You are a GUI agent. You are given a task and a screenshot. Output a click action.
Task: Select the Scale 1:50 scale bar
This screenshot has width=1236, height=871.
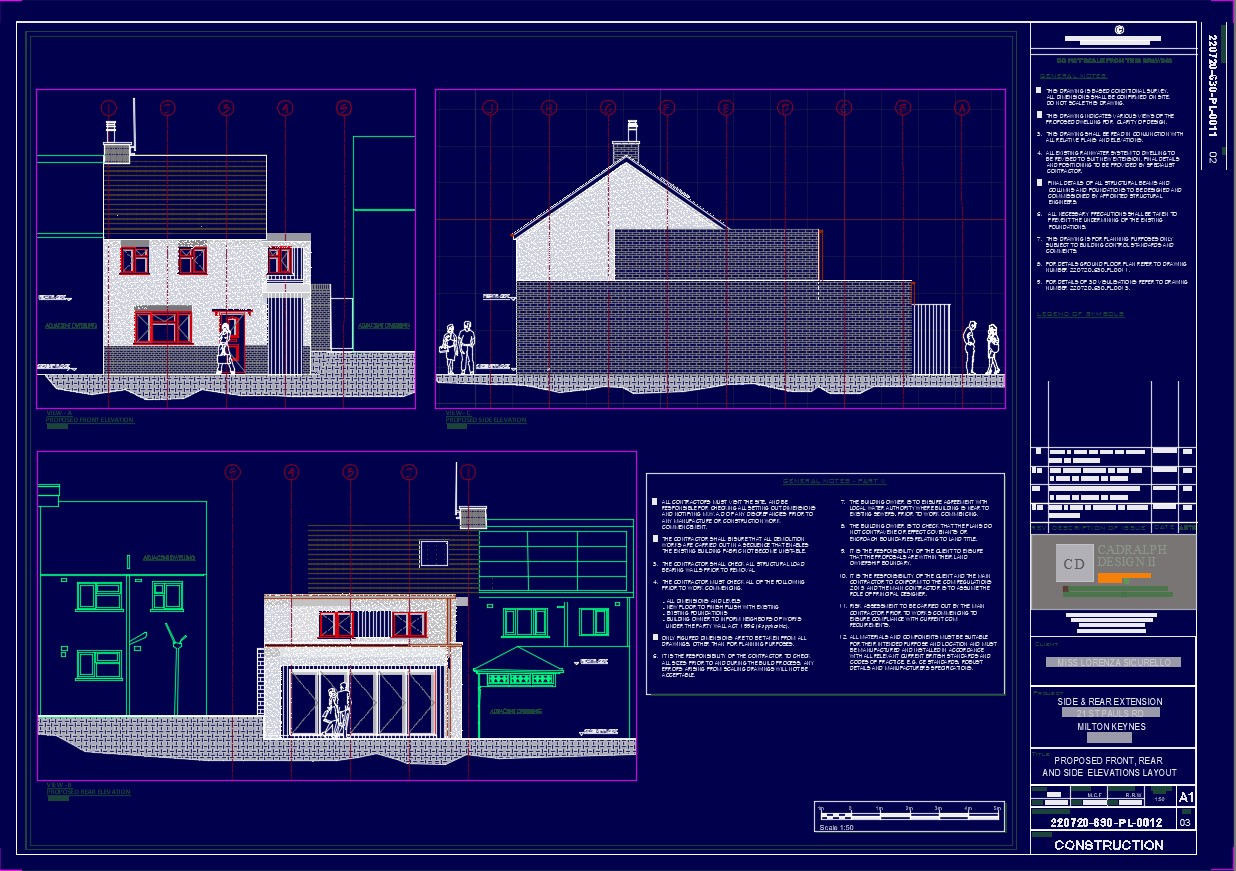click(908, 815)
